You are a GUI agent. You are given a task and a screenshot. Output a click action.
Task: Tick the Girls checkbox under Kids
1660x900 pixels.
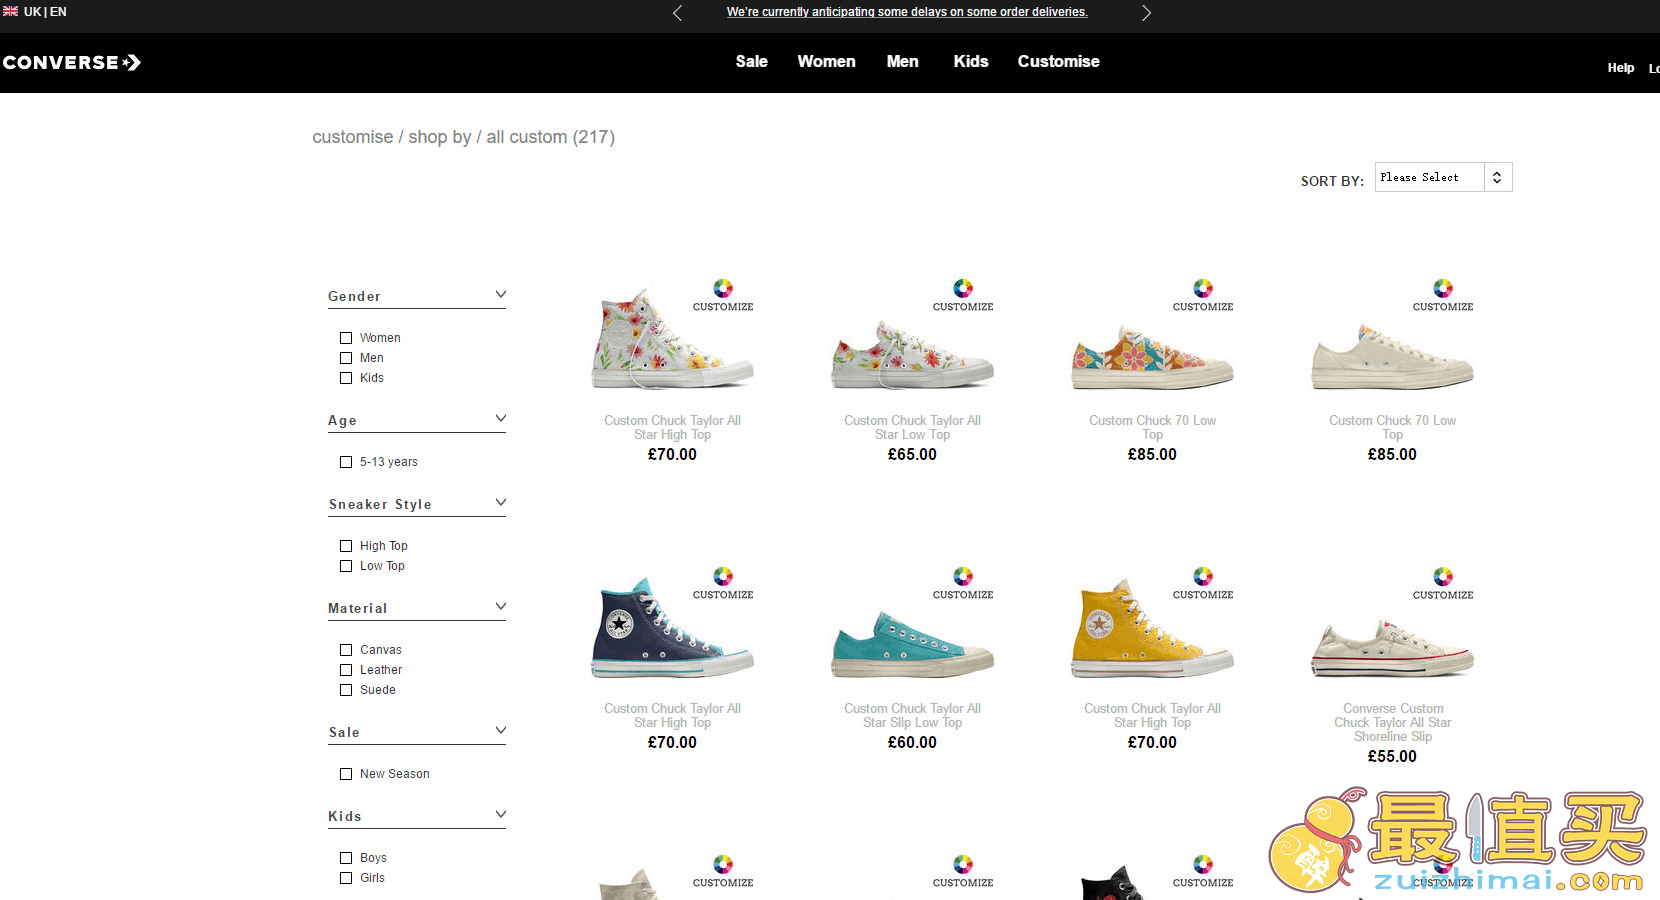(346, 878)
